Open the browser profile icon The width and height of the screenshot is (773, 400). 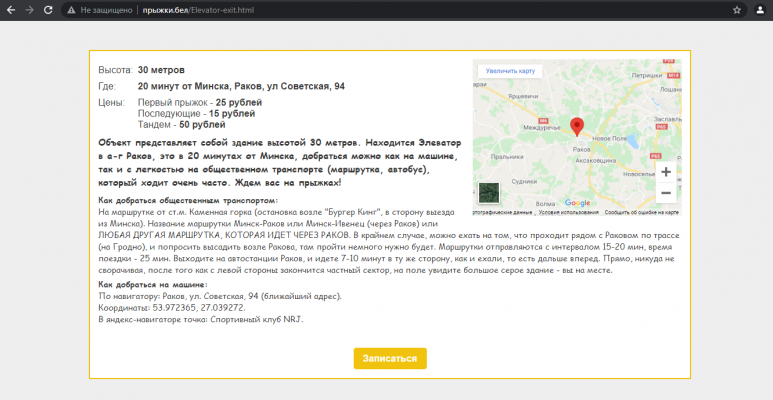[x=758, y=9]
